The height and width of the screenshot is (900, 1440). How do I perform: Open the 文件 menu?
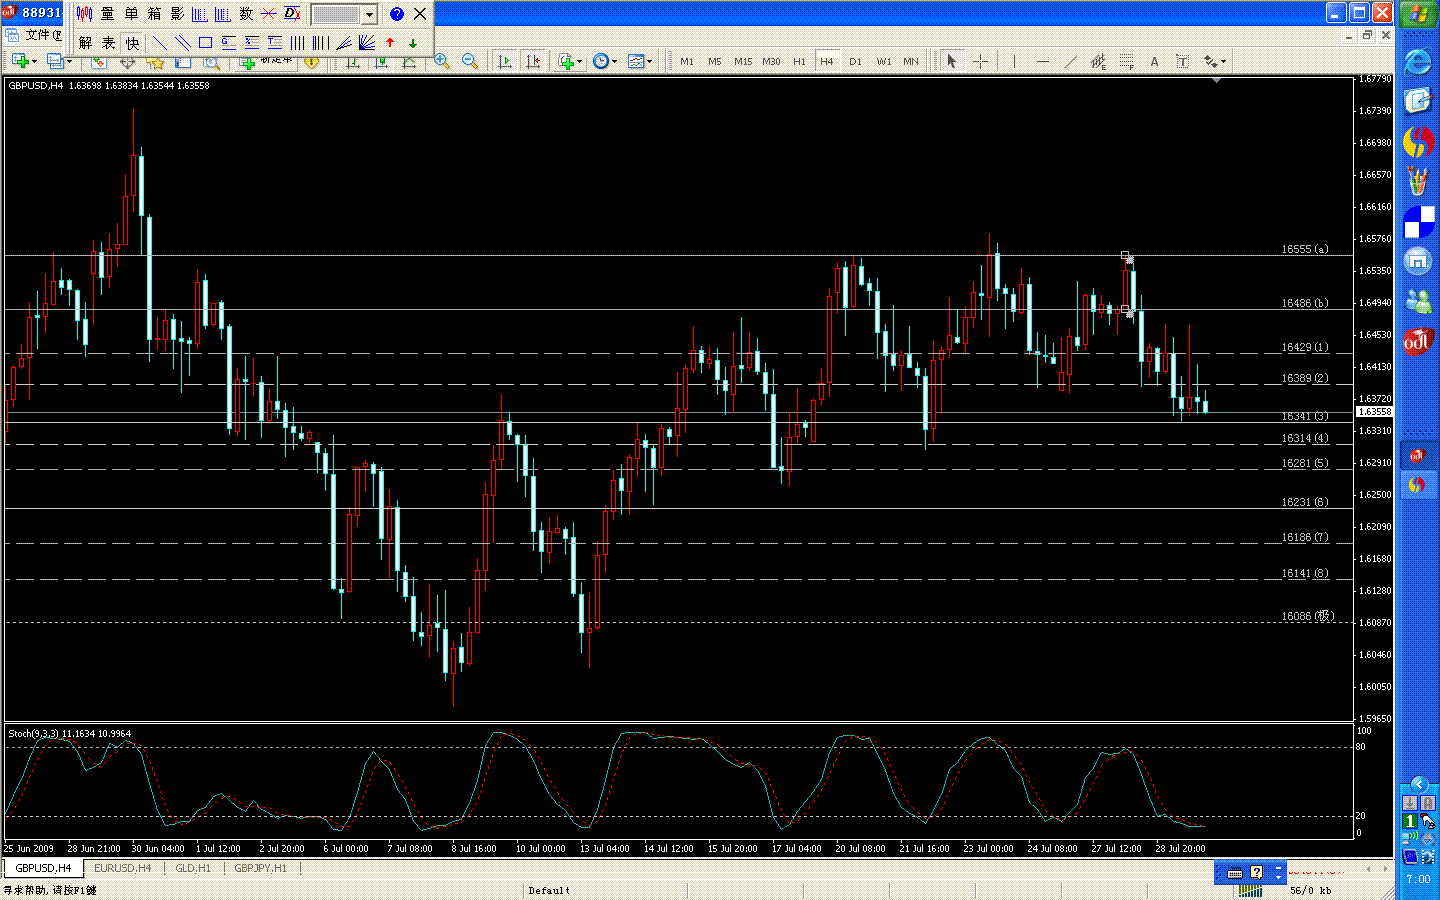coord(43,35)
